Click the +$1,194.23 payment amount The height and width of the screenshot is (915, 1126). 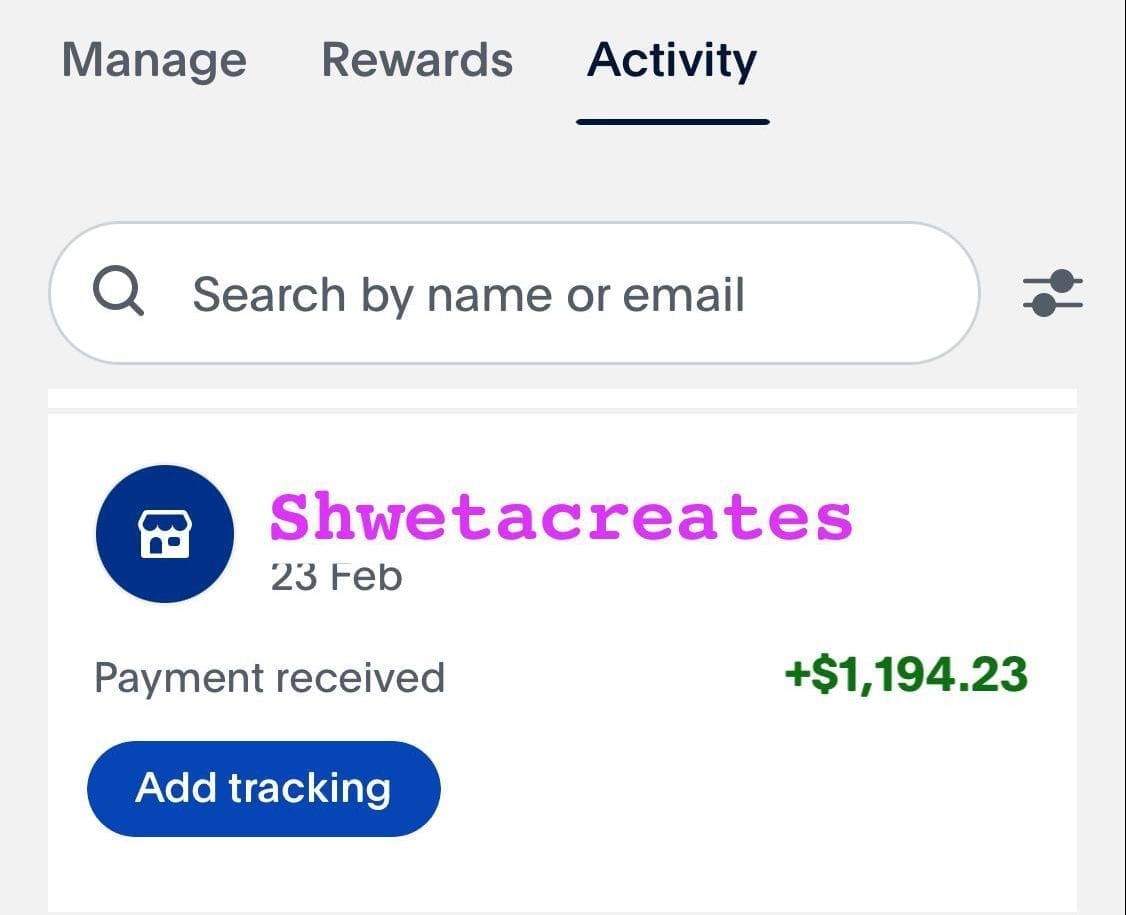906,674
